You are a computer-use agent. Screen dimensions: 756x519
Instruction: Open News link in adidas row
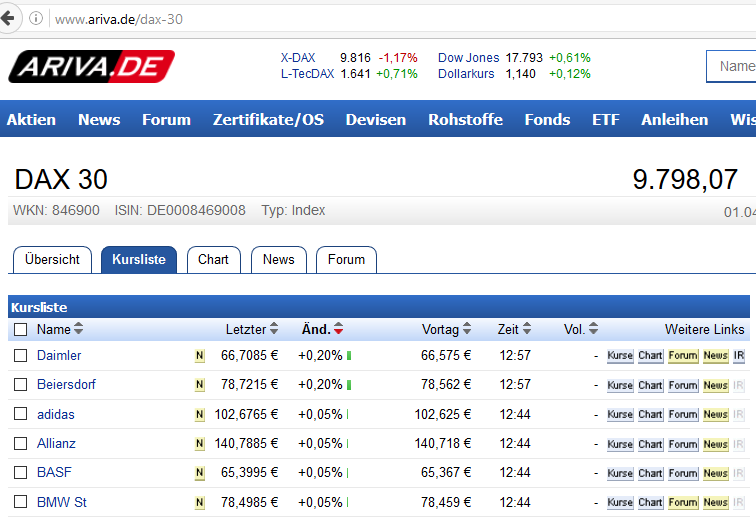tap(716, 415)
